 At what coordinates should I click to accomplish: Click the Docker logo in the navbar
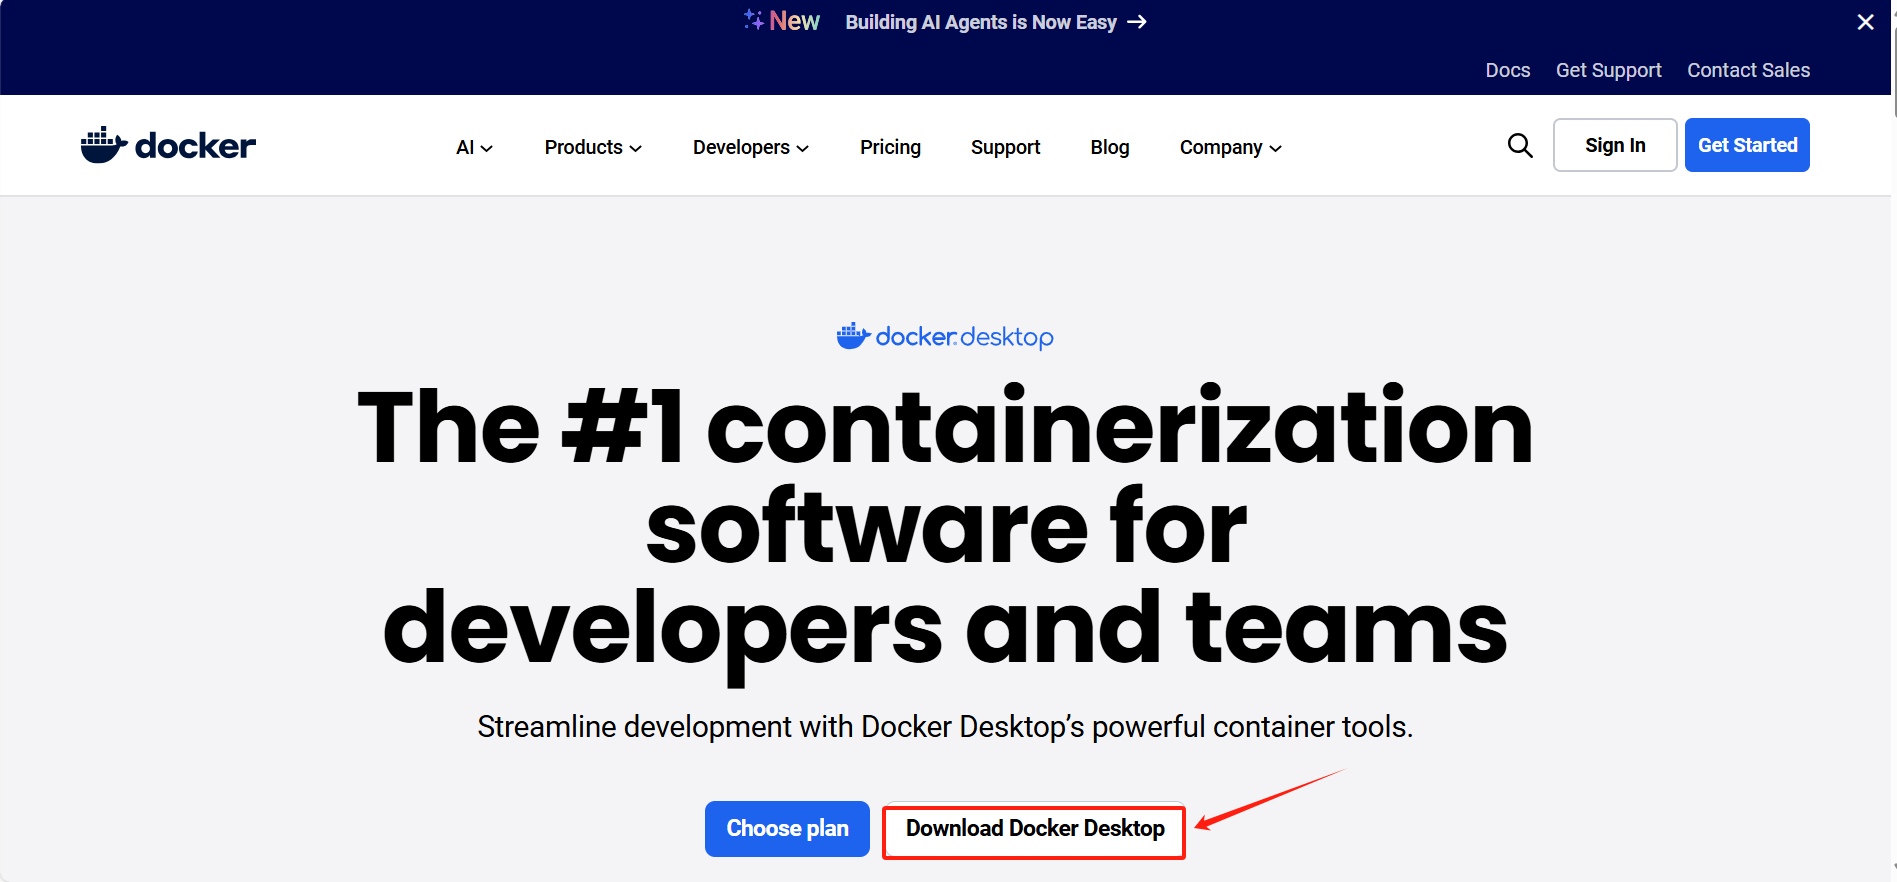168,146
